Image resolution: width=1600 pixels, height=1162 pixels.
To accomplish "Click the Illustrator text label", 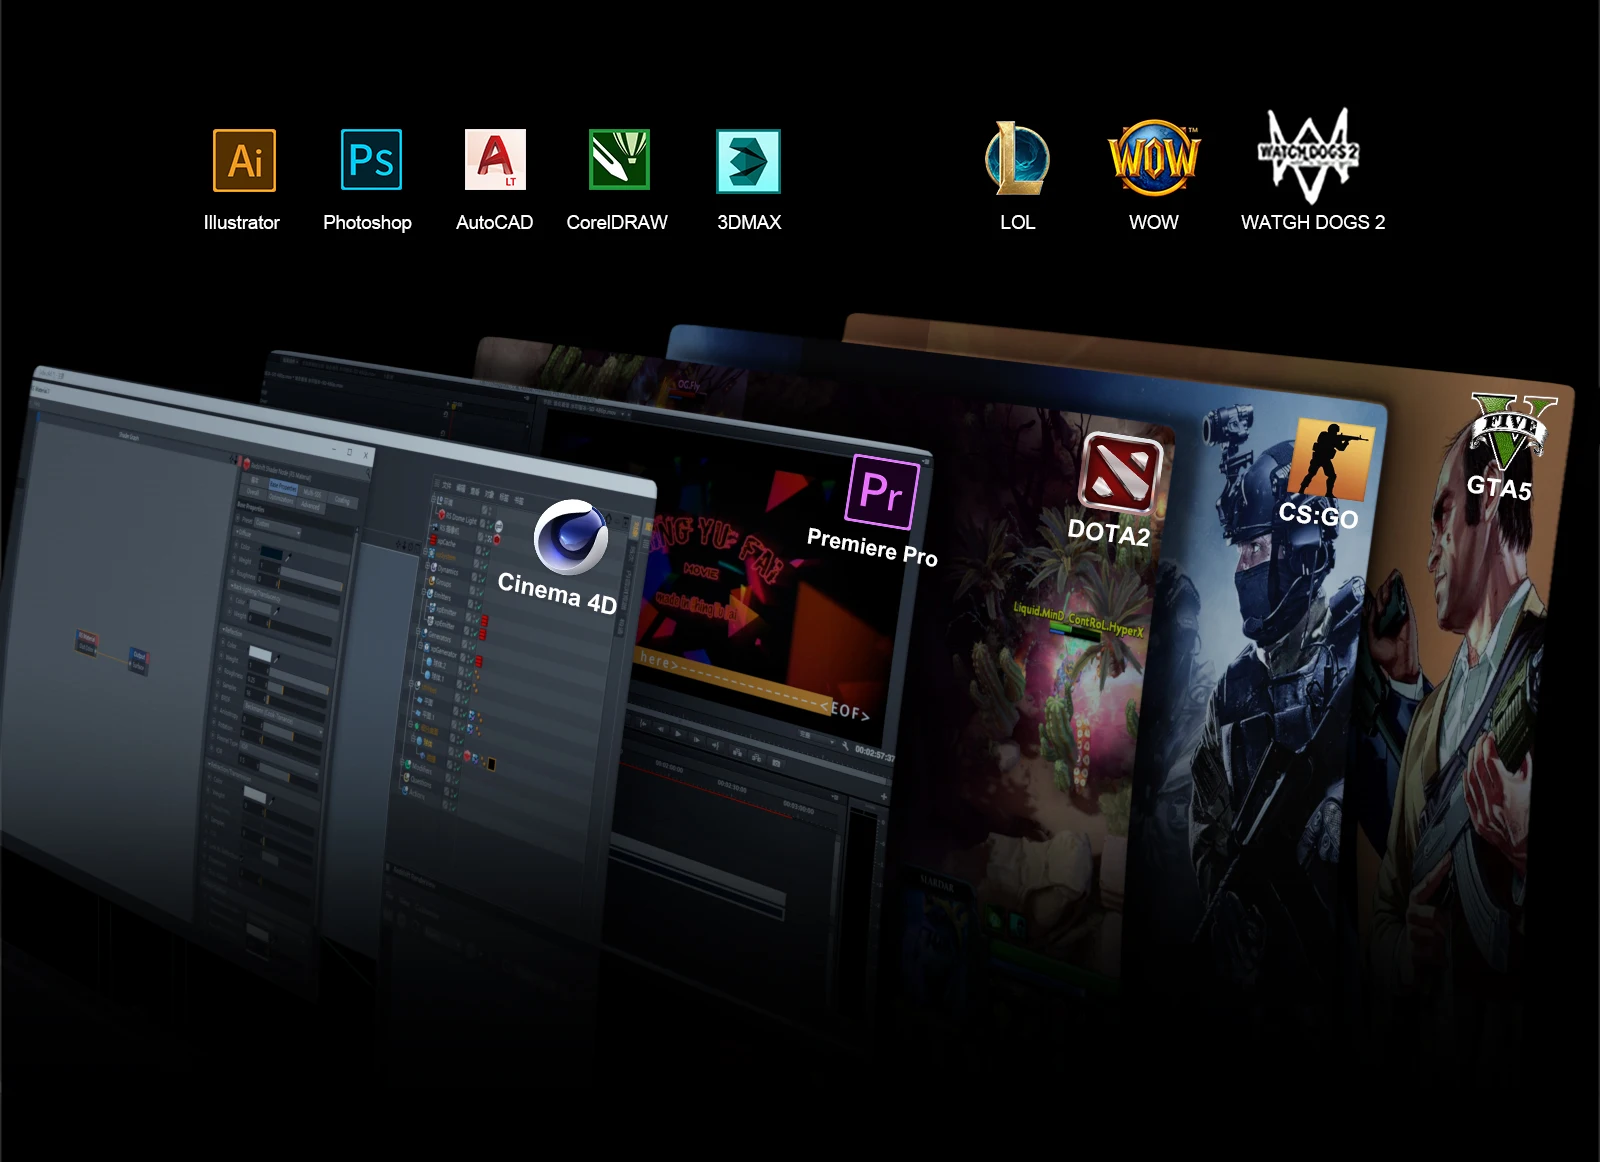I will [x=242, y=223].
